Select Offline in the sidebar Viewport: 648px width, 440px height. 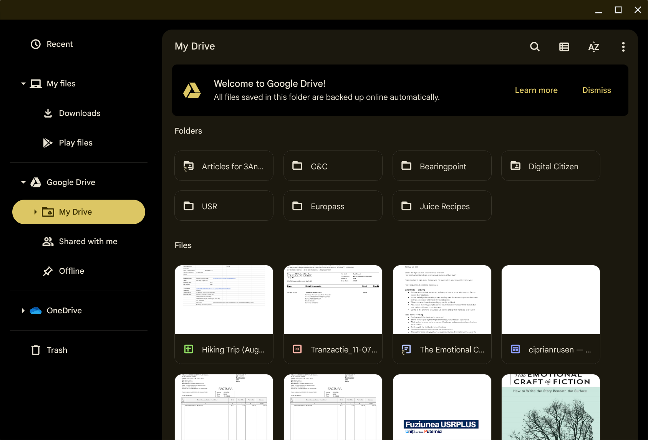79,271
